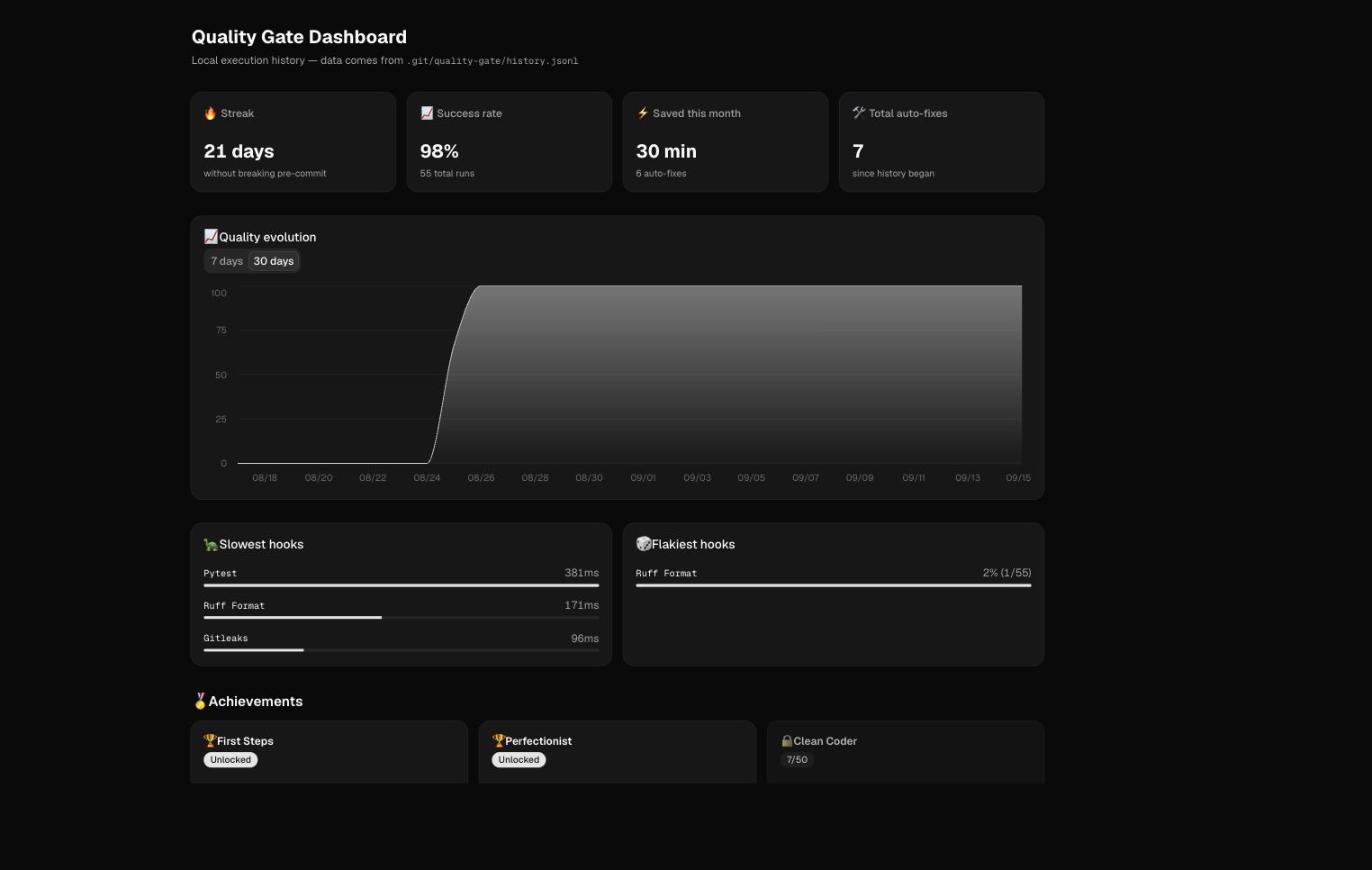Click the 7/50 badge under Clean Coder
Screen dimensions: 1372x870
[x=797, y=760]
